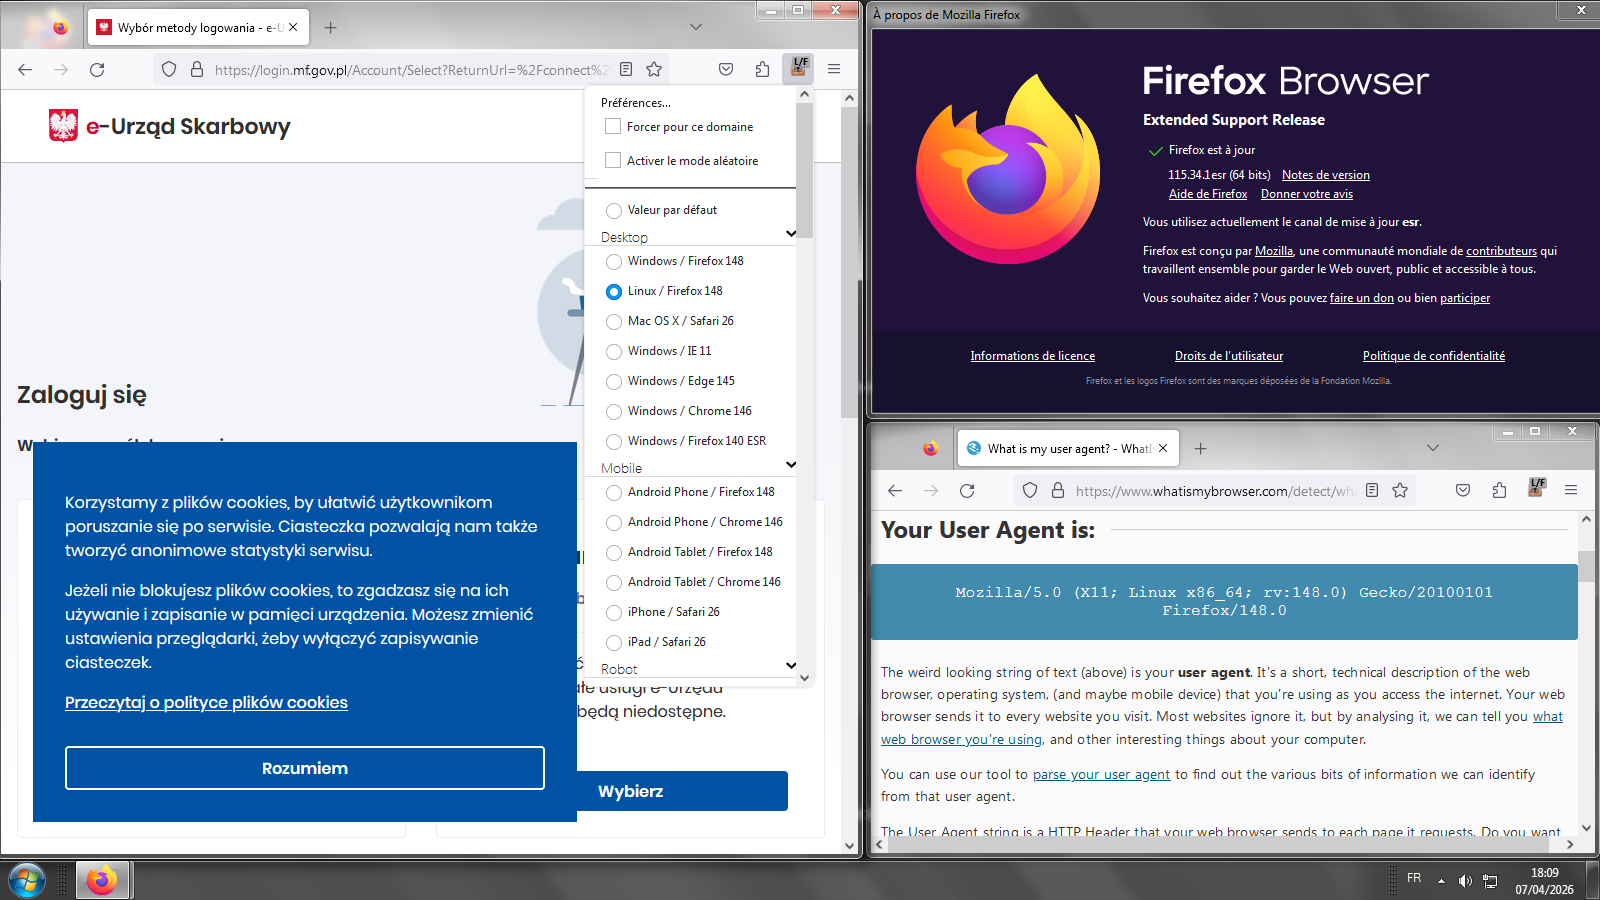This screenshot has width=1600, height=900.
Task: Click the Firefox taskbar button
Action: [102, 881]
